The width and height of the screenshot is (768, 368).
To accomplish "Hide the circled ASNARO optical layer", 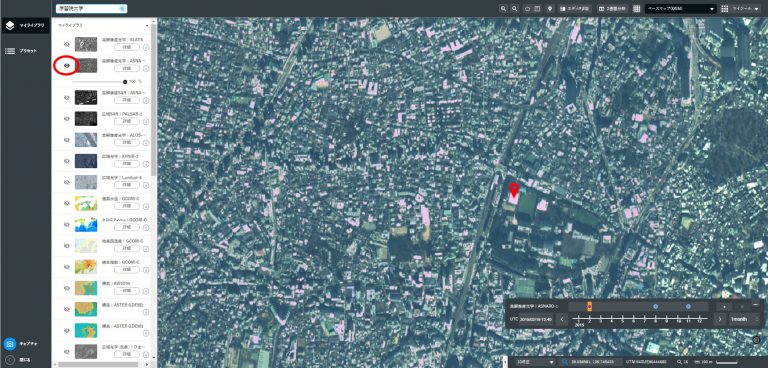I will 67,65.
